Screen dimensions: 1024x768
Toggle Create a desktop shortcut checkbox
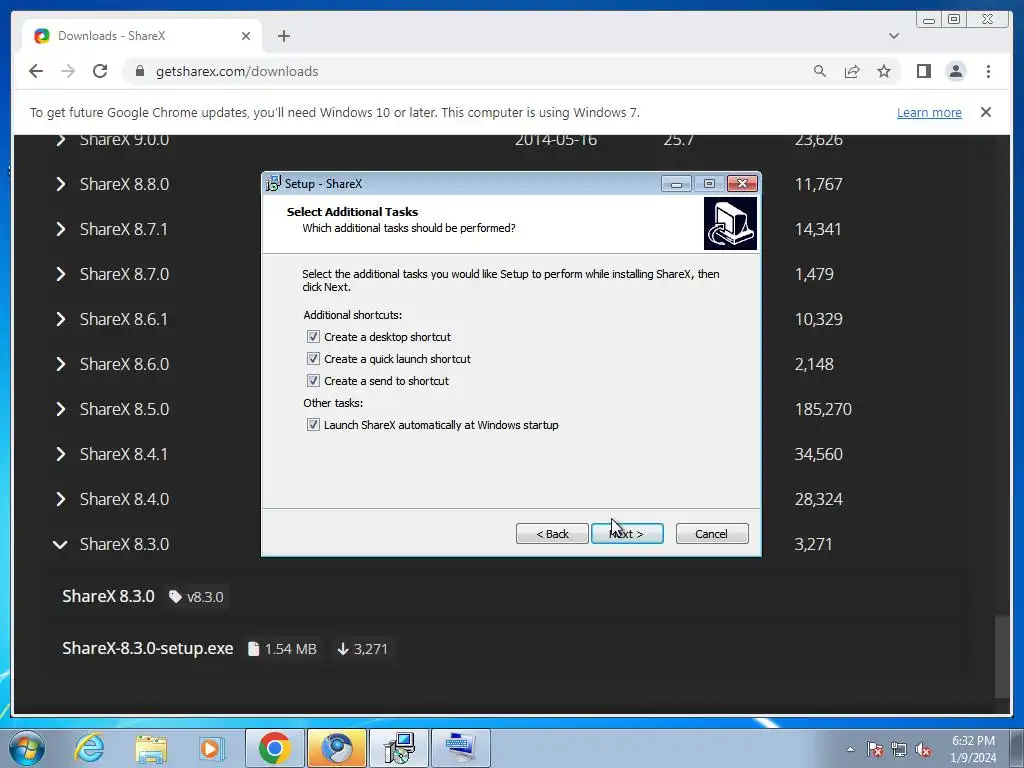(313, 337)
